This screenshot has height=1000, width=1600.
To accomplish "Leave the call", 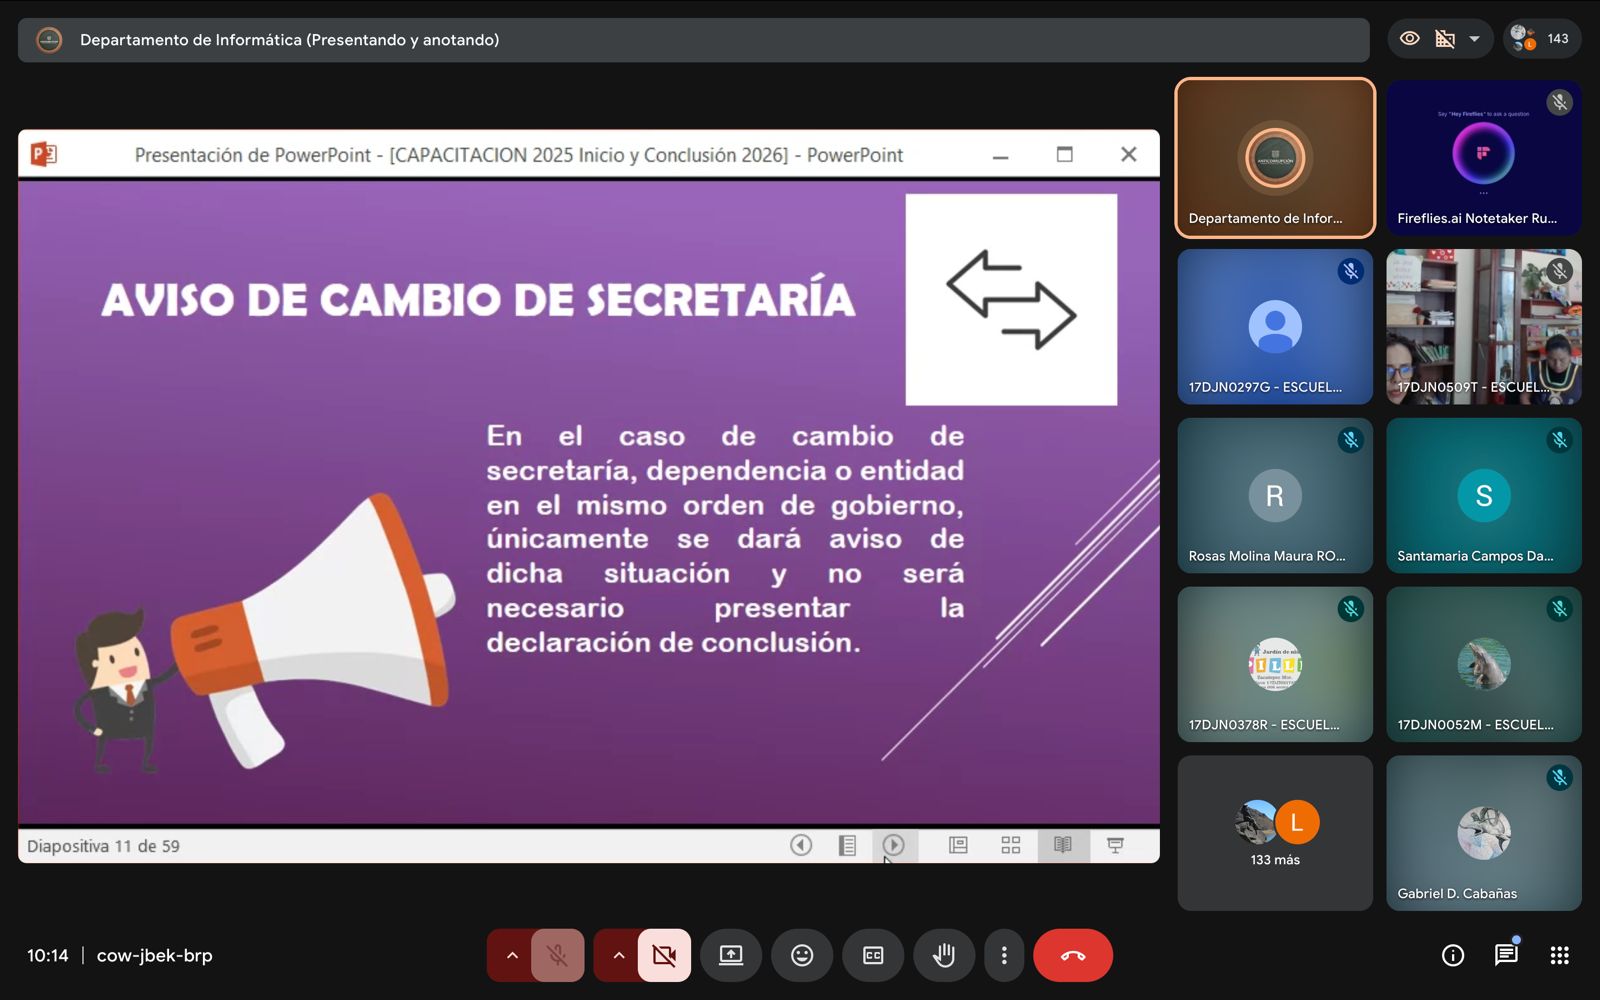I will tap(1073, 956).
